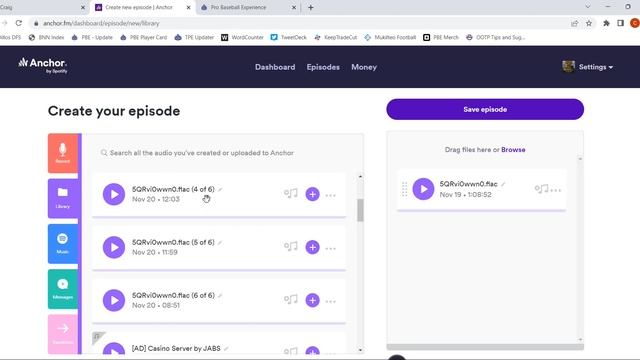640x360 pixels.
Task: Click the library list scrollbar thumb
Action: 360,210
